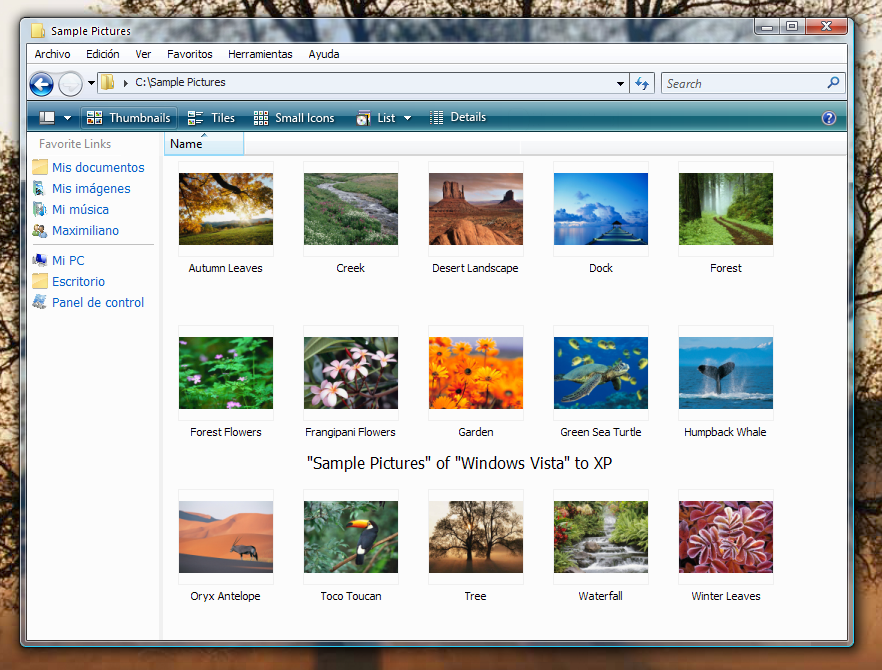Open the Favoritos menu

(189, 54)
